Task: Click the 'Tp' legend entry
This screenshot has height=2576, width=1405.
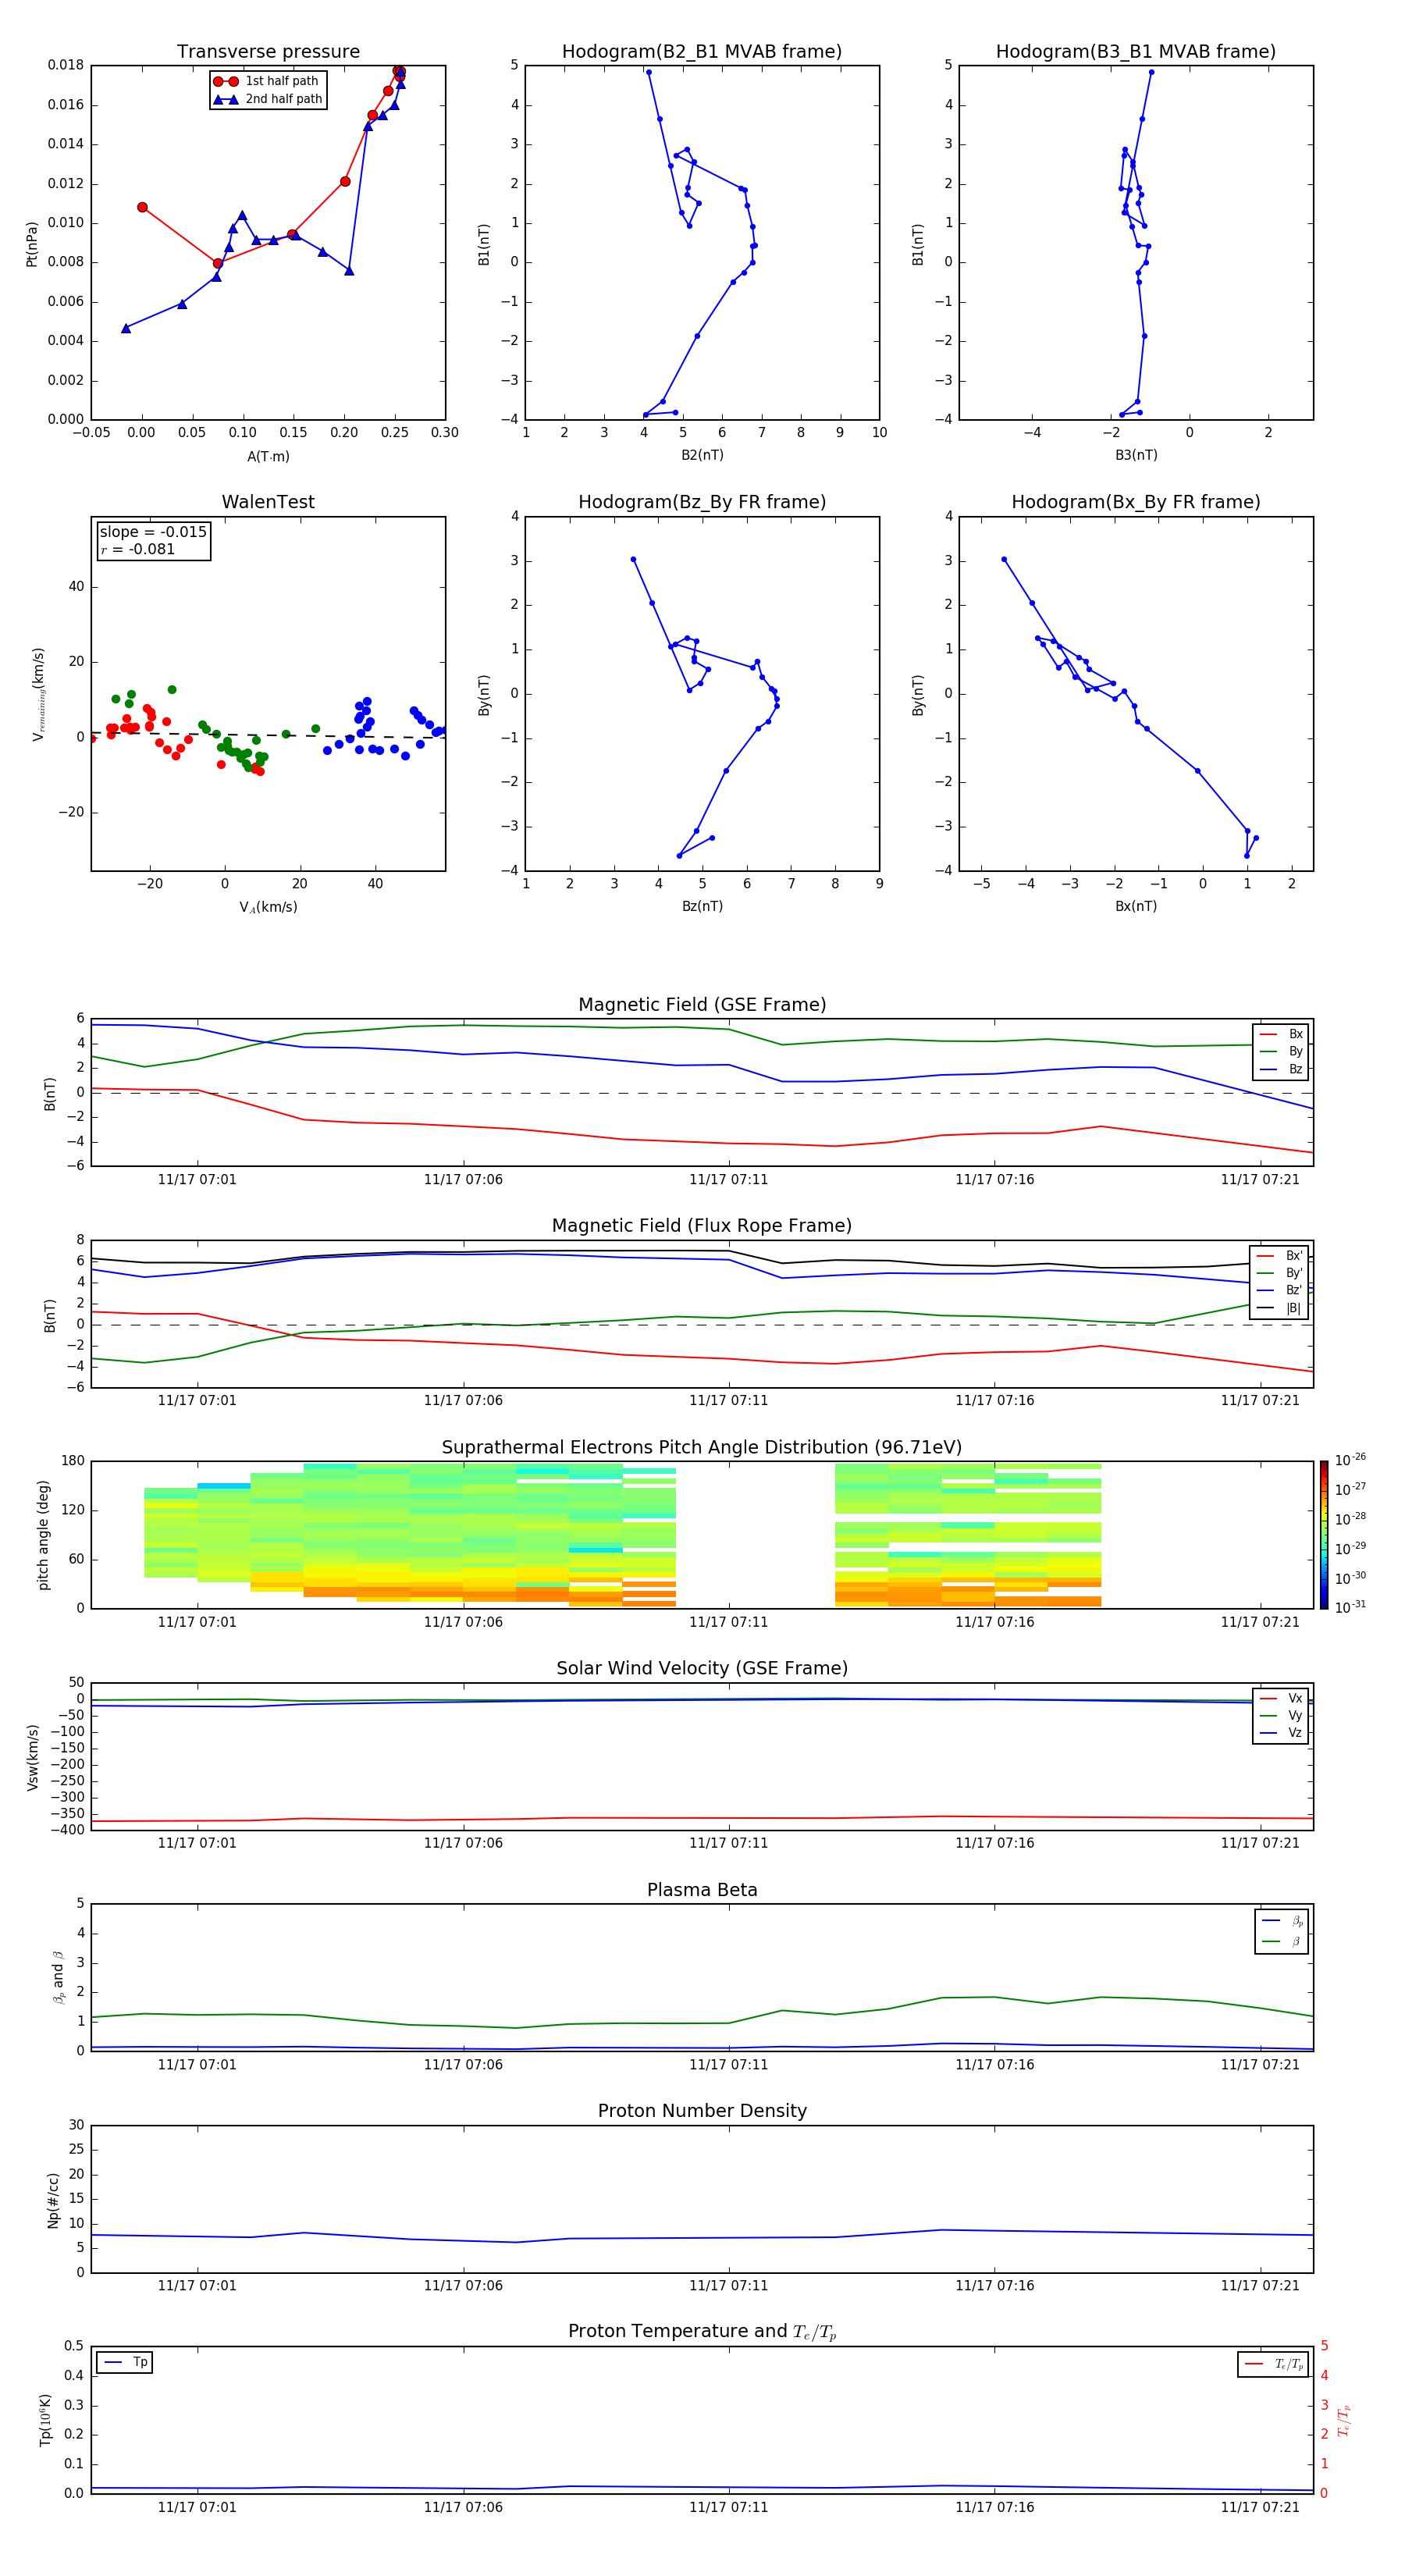Action: [126, 2362]
